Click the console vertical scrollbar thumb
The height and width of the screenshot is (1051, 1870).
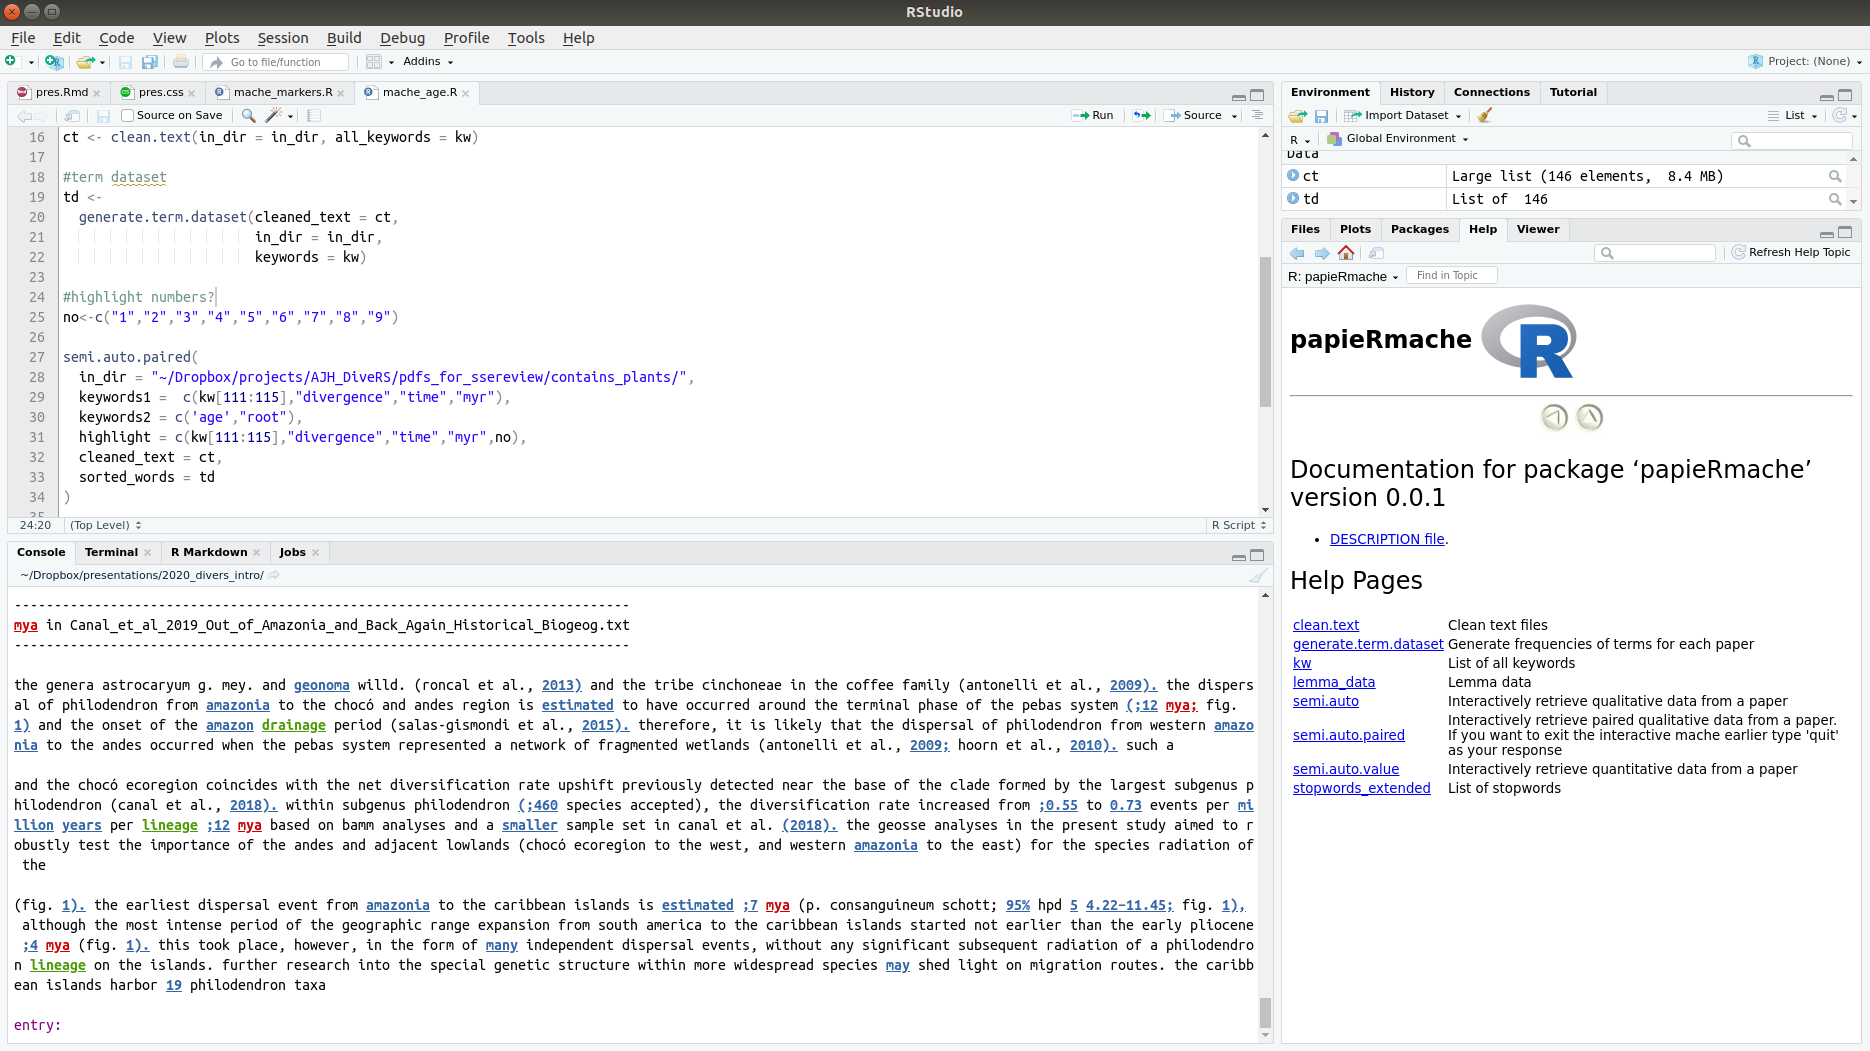tap(1265, 1013)
